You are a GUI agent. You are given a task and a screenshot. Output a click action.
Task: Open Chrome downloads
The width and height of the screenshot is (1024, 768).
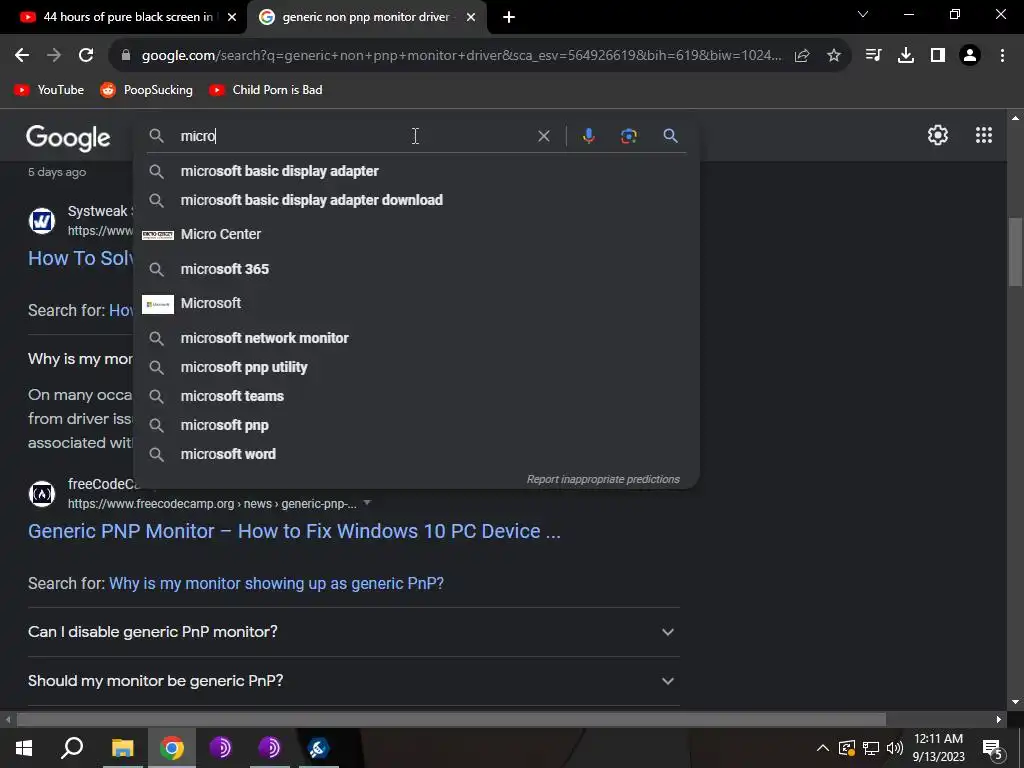click(x=906, y=56)
